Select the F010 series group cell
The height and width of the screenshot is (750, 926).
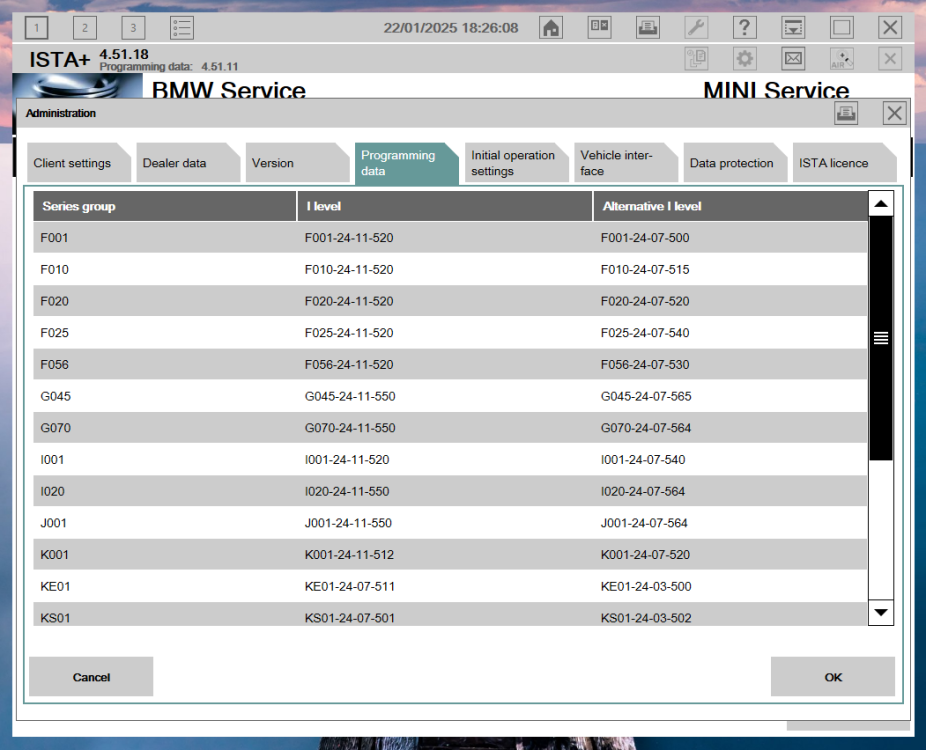tap(54, 270)
